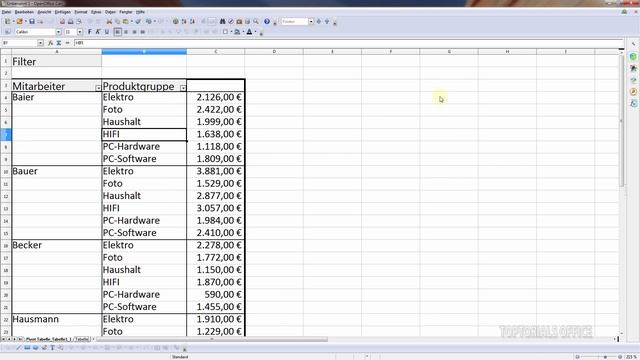Image resolution: width=640 pixels, height=360 pixels.
Task: Open the Datei menu
Action: pyautogui.click(x=6, y=12)
